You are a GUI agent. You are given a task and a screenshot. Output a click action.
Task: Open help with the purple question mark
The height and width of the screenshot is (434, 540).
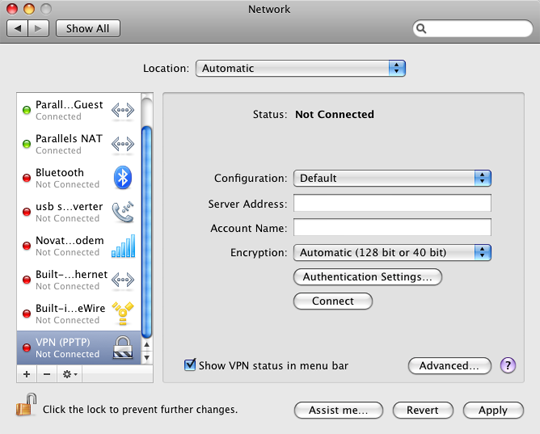tap(508, 365)
